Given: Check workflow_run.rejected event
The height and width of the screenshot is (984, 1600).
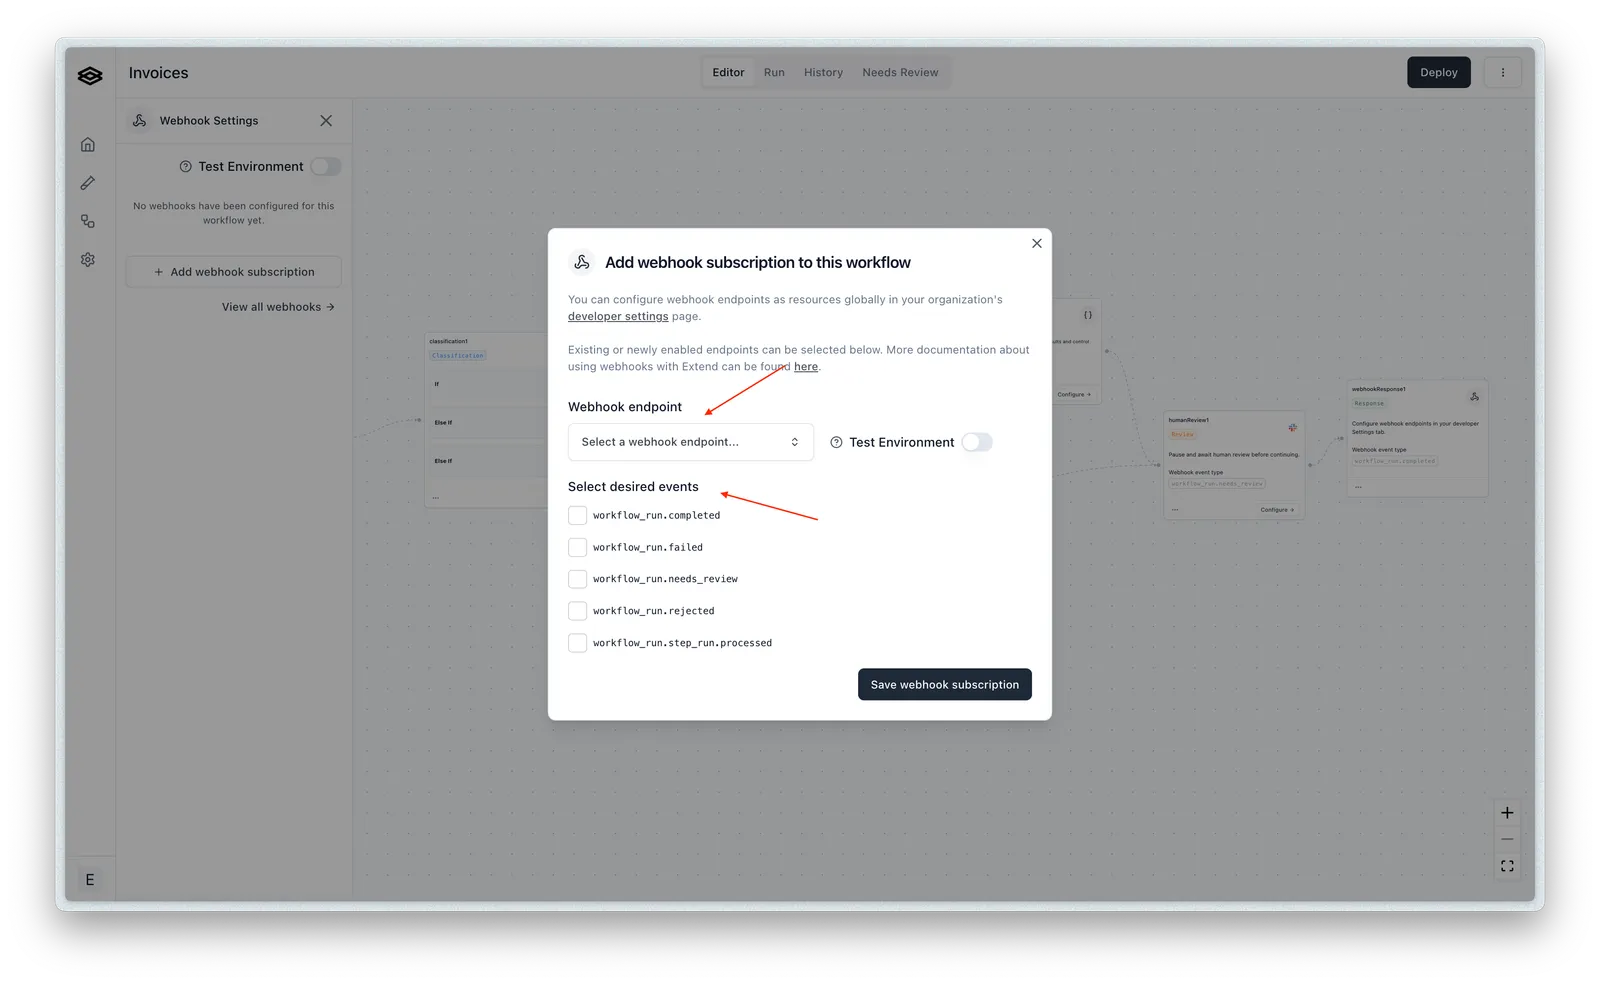Looking at the screenshot, I should coord(577,611).
